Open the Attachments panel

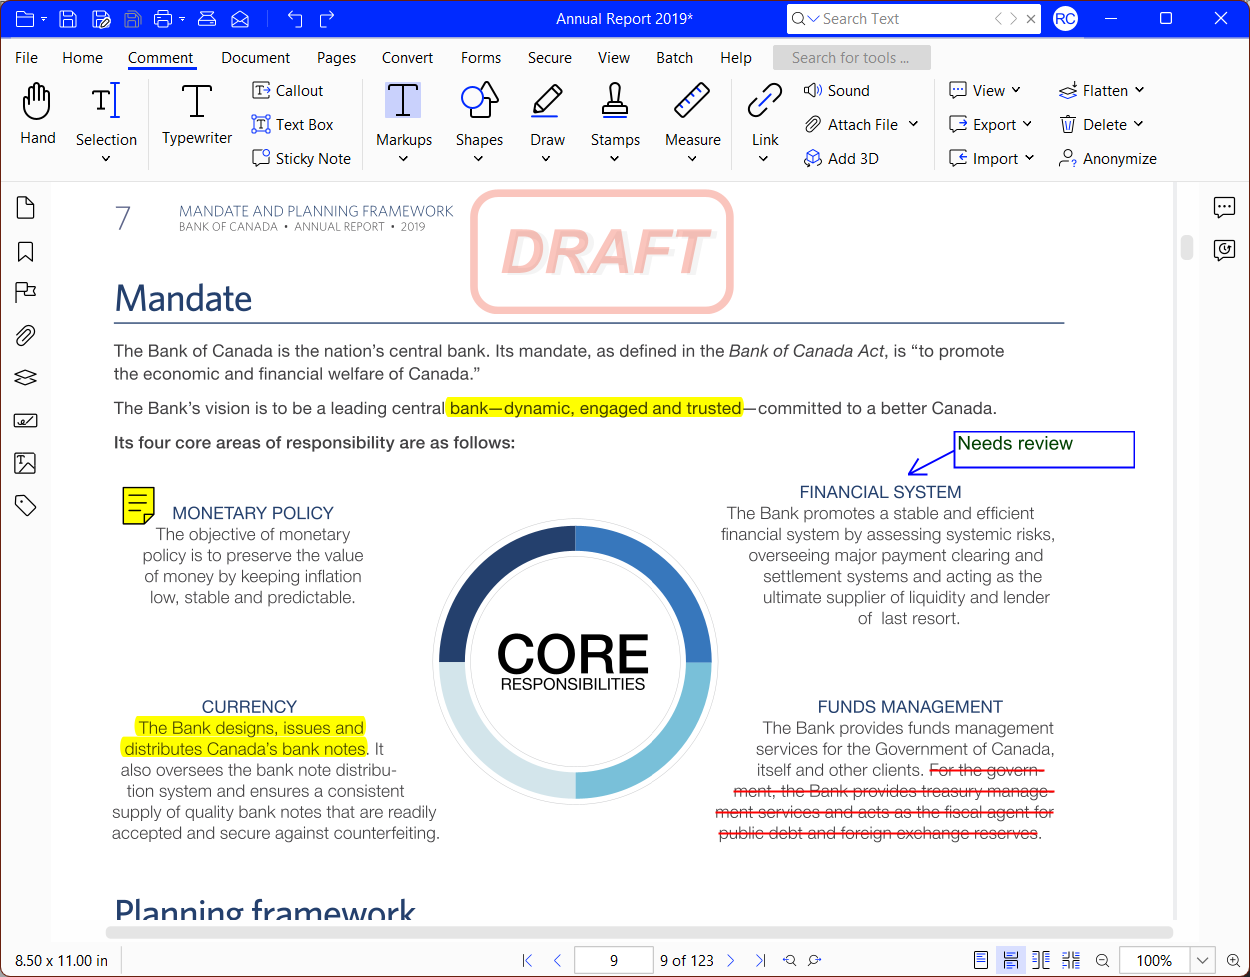[x=24, y=335]
